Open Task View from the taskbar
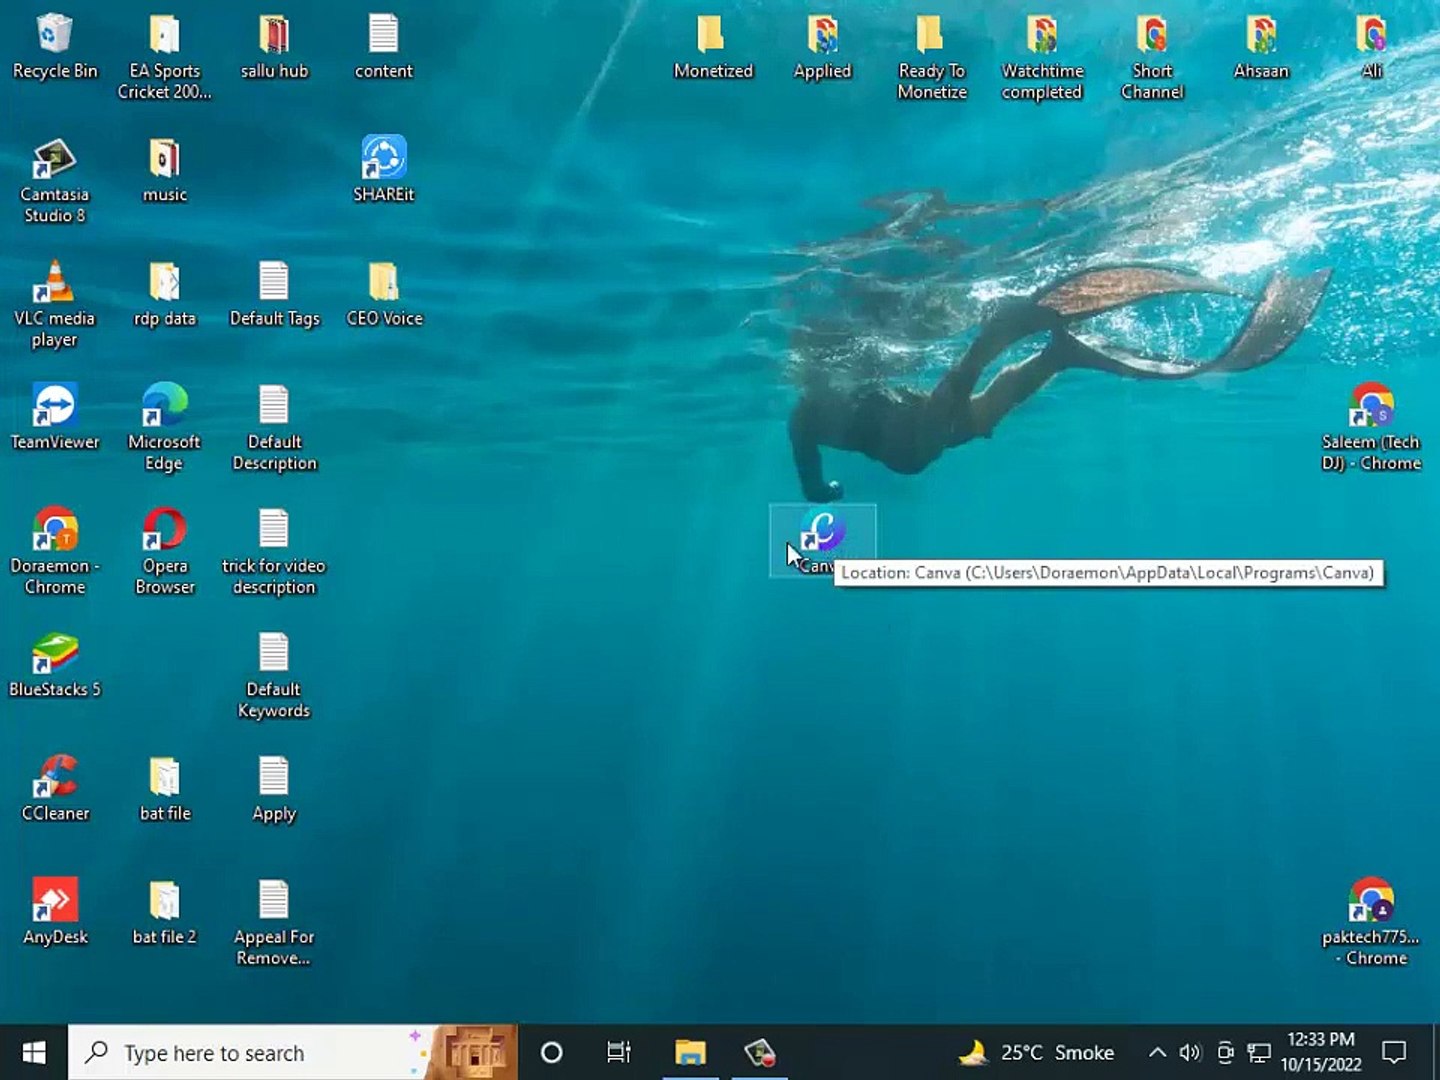 click(x=619, y=1052)
